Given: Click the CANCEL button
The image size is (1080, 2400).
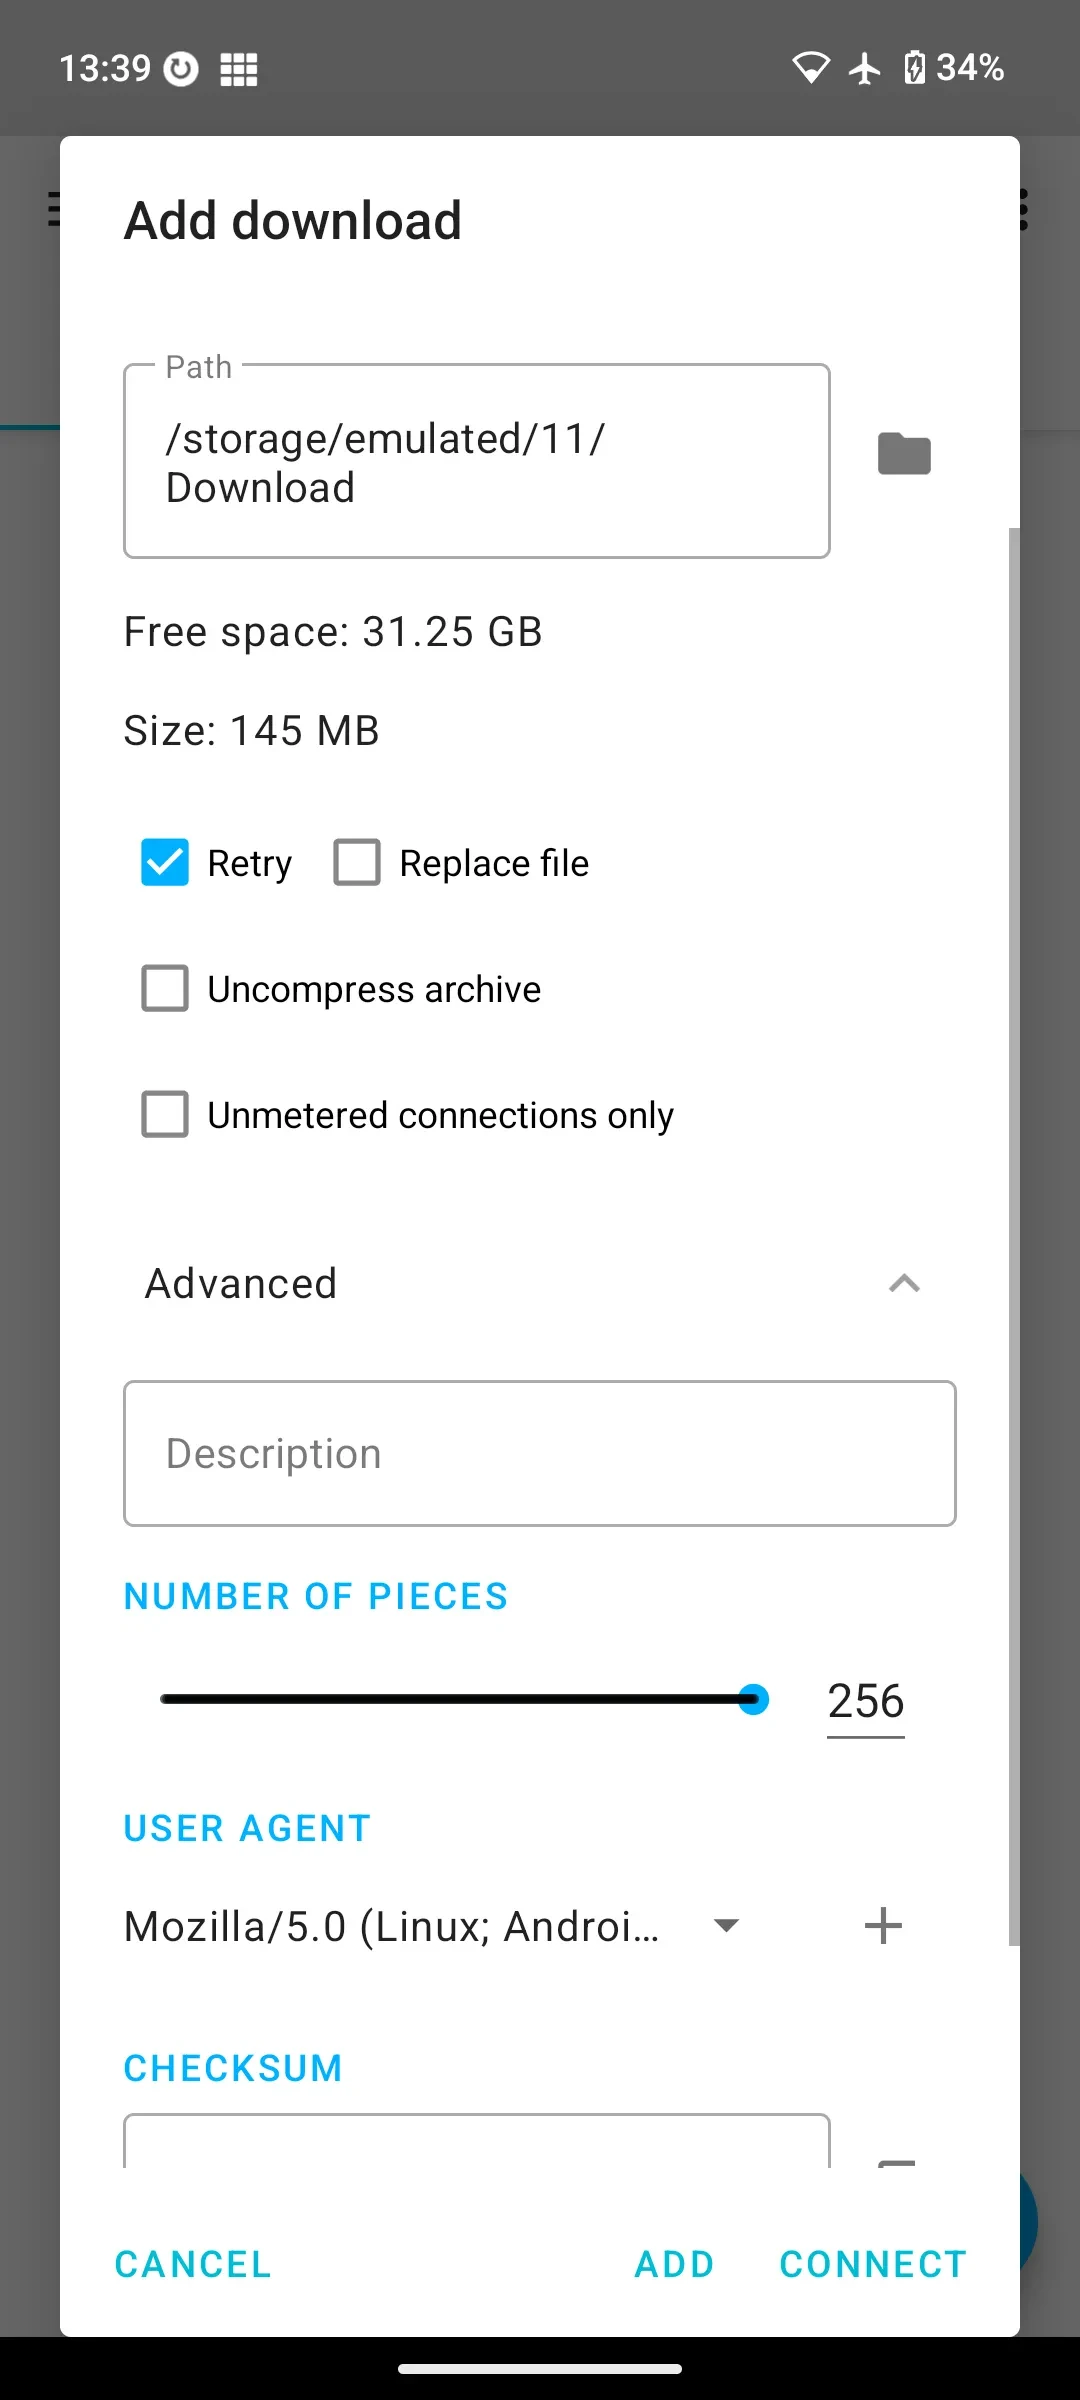Looking at the screenshot, I should (x=193, y=2264).
